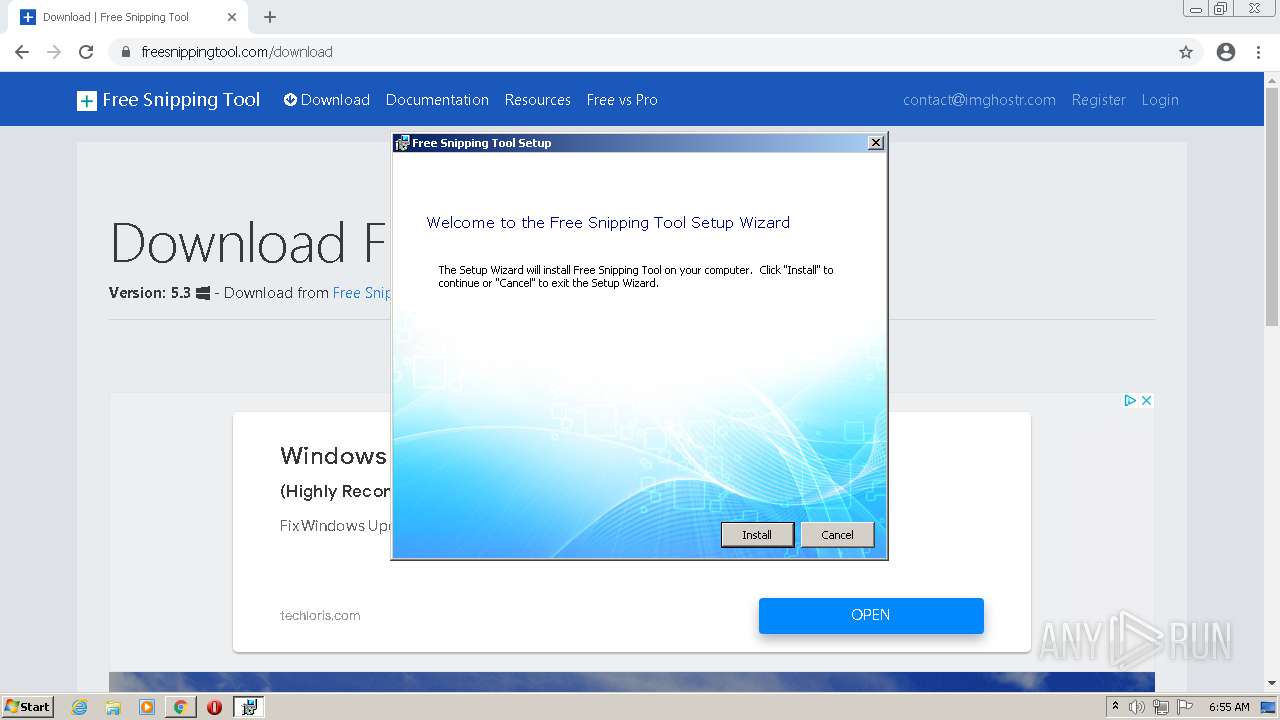
Task: Click the contact@imghostr.com email link
Action: tap(979, 100)
